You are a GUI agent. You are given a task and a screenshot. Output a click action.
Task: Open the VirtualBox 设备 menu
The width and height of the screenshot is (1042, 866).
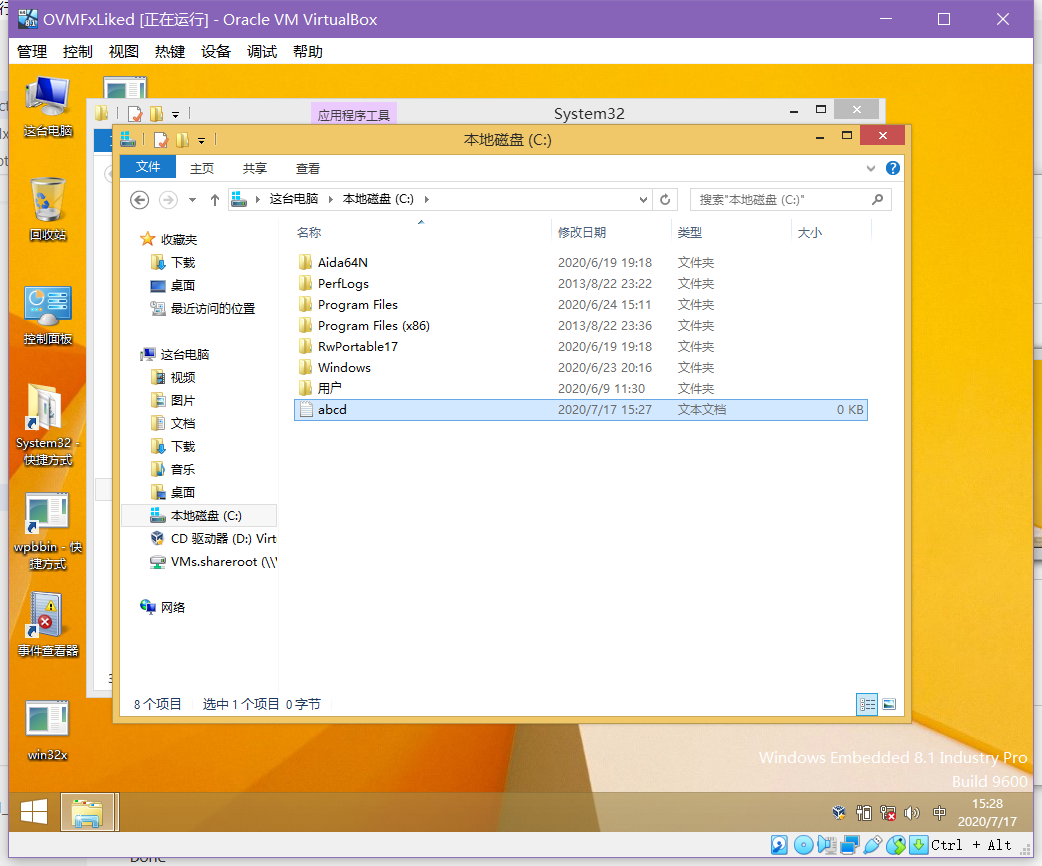point(215,52)
